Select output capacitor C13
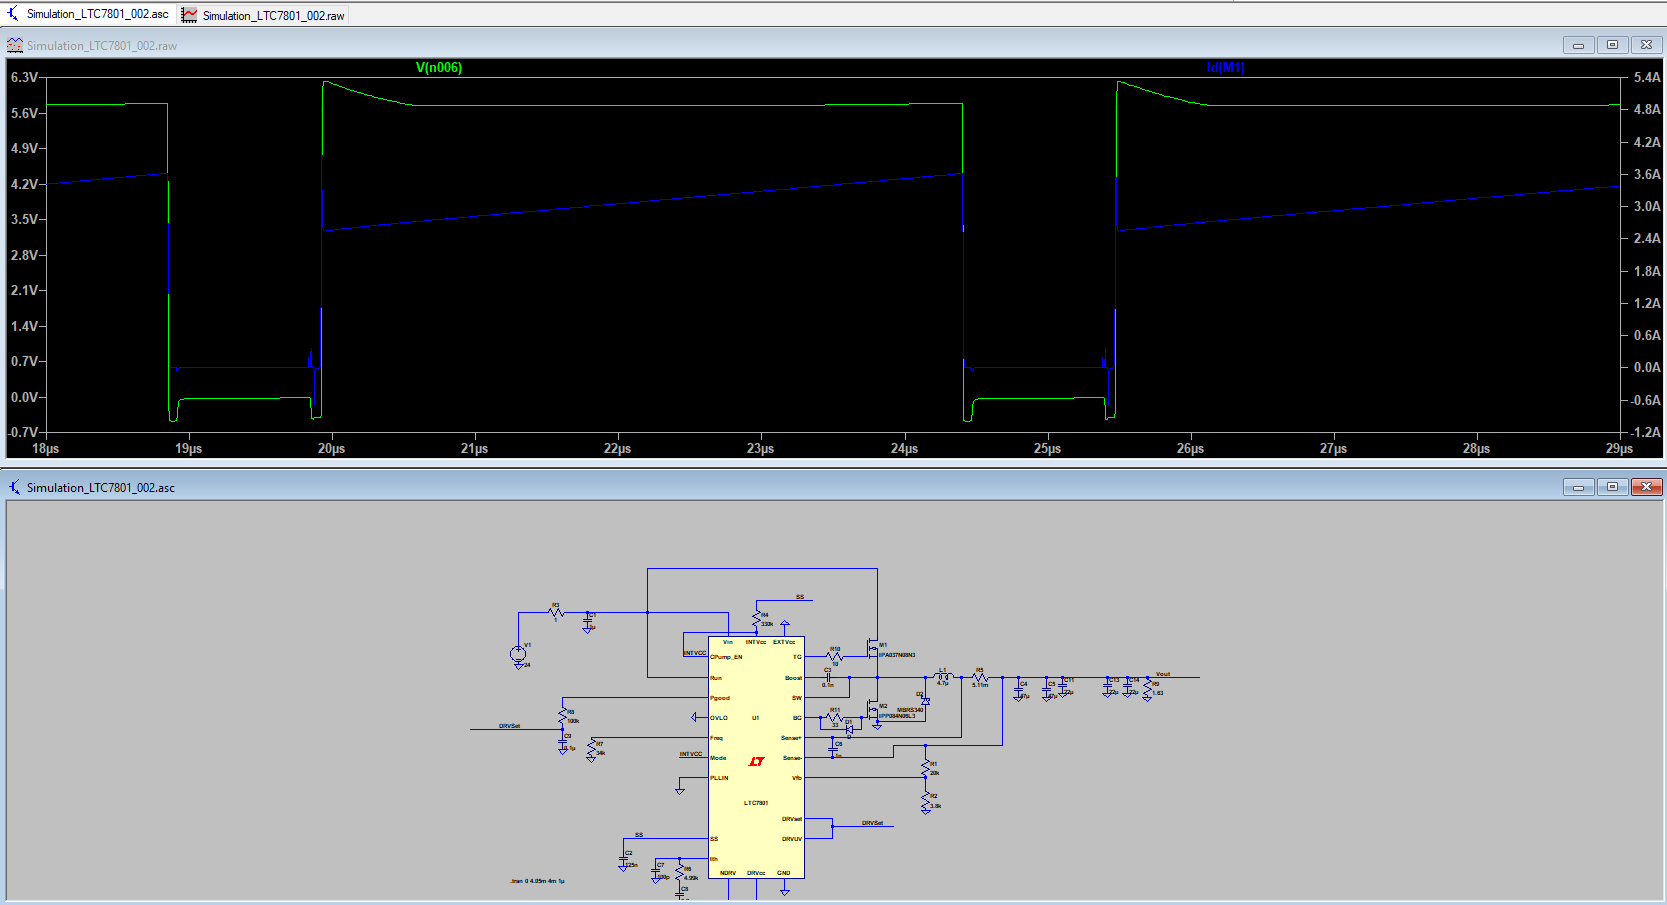Screen dimensions: 1667x905 pyautogui.click(x=1107, y=687)
